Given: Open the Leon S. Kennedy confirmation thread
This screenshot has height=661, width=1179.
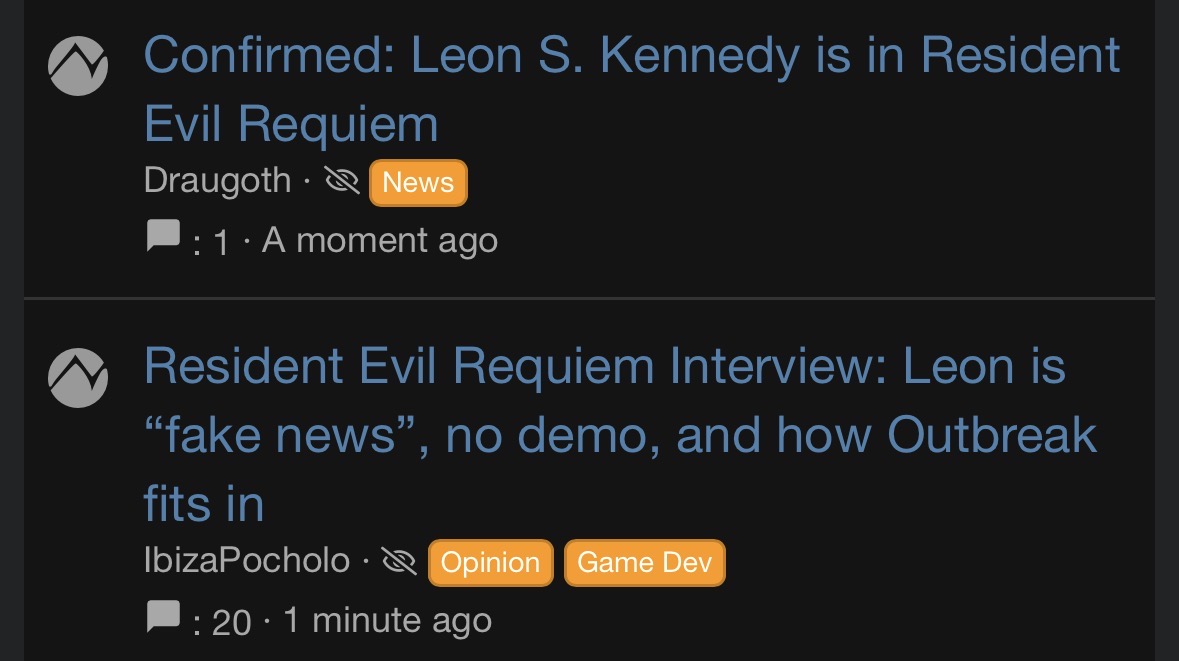Looking at the screenshot, I should pyautogui.click(x=630, y=55).
